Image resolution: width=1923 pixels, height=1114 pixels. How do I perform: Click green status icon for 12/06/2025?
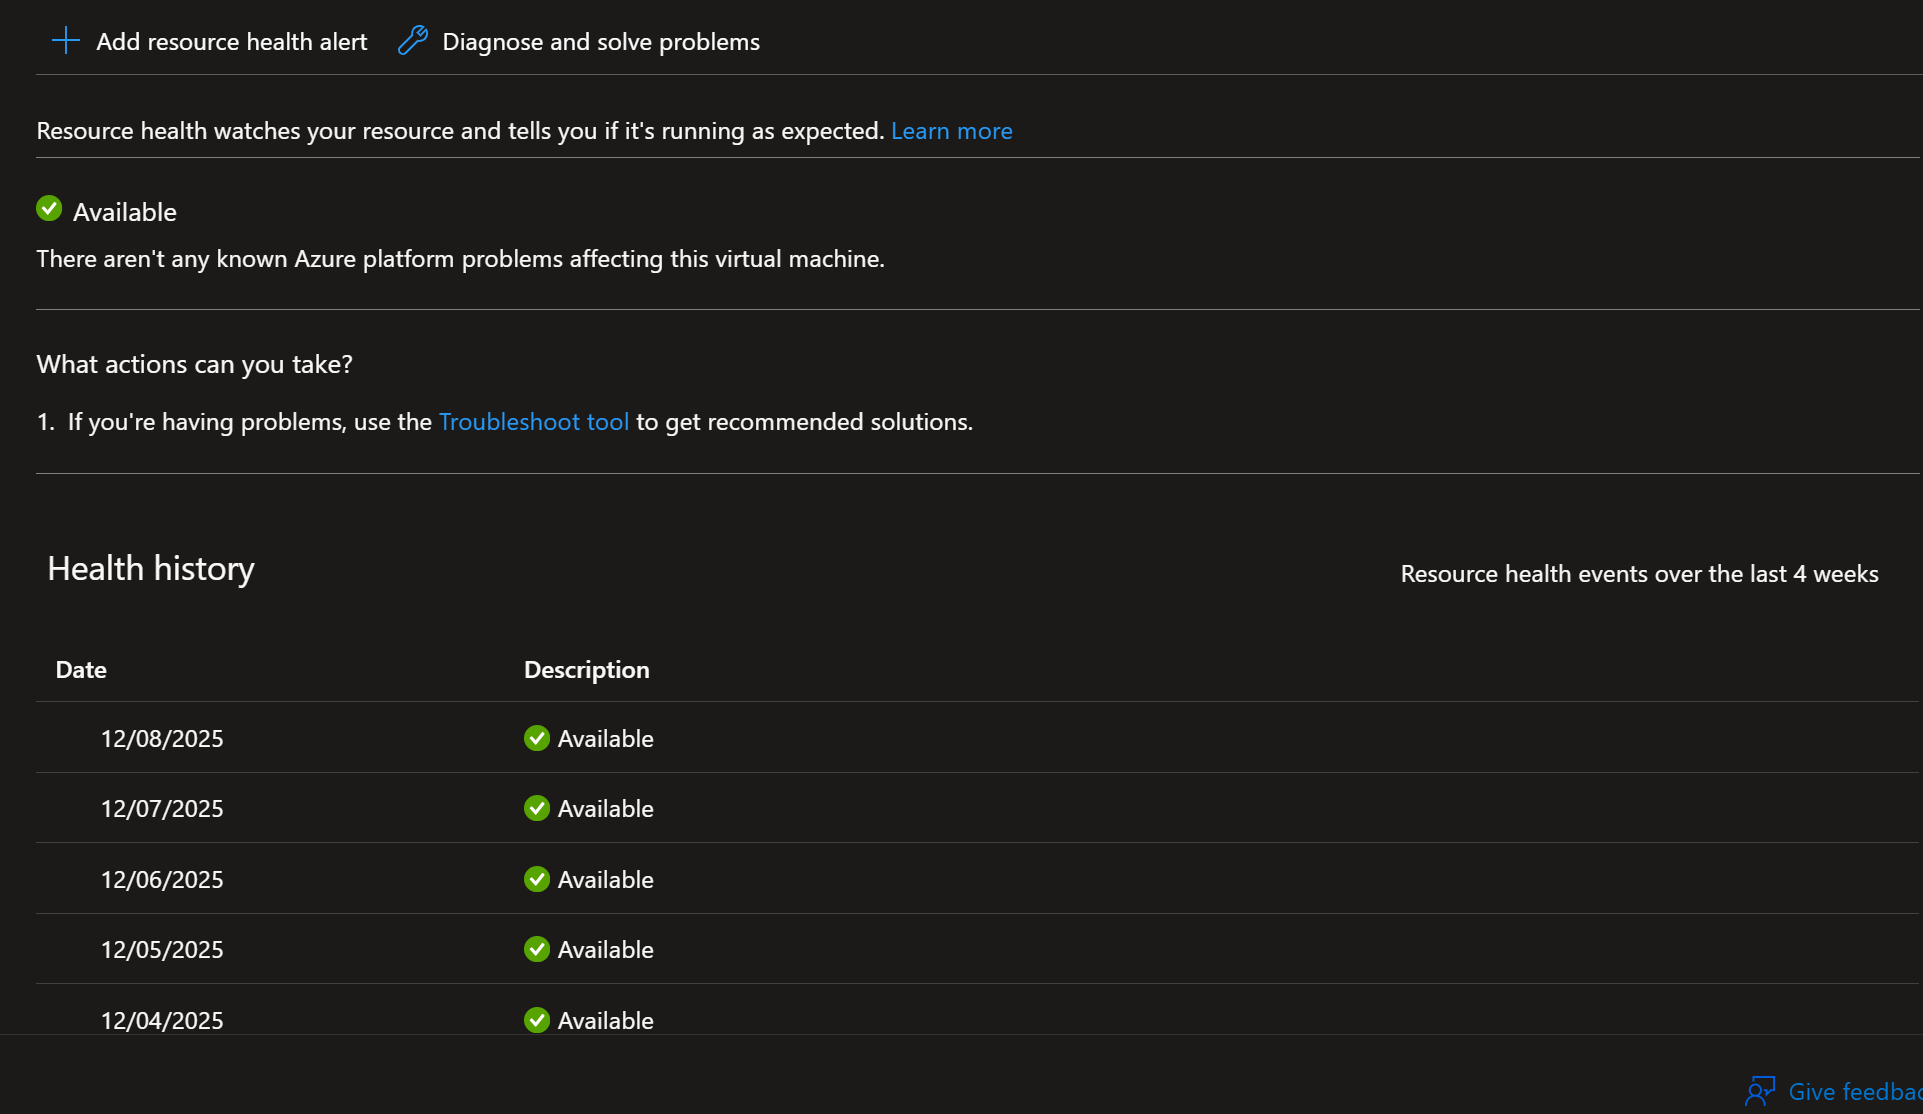coord(537,879)
